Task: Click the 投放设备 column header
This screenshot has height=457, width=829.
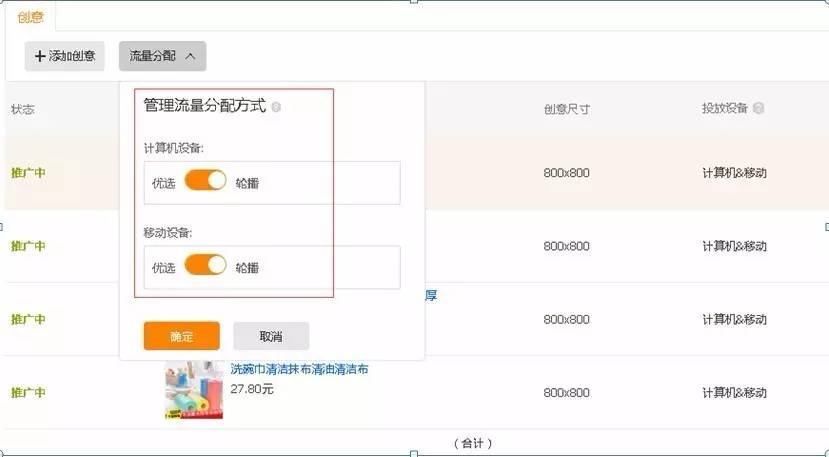Action: [724, 108]
